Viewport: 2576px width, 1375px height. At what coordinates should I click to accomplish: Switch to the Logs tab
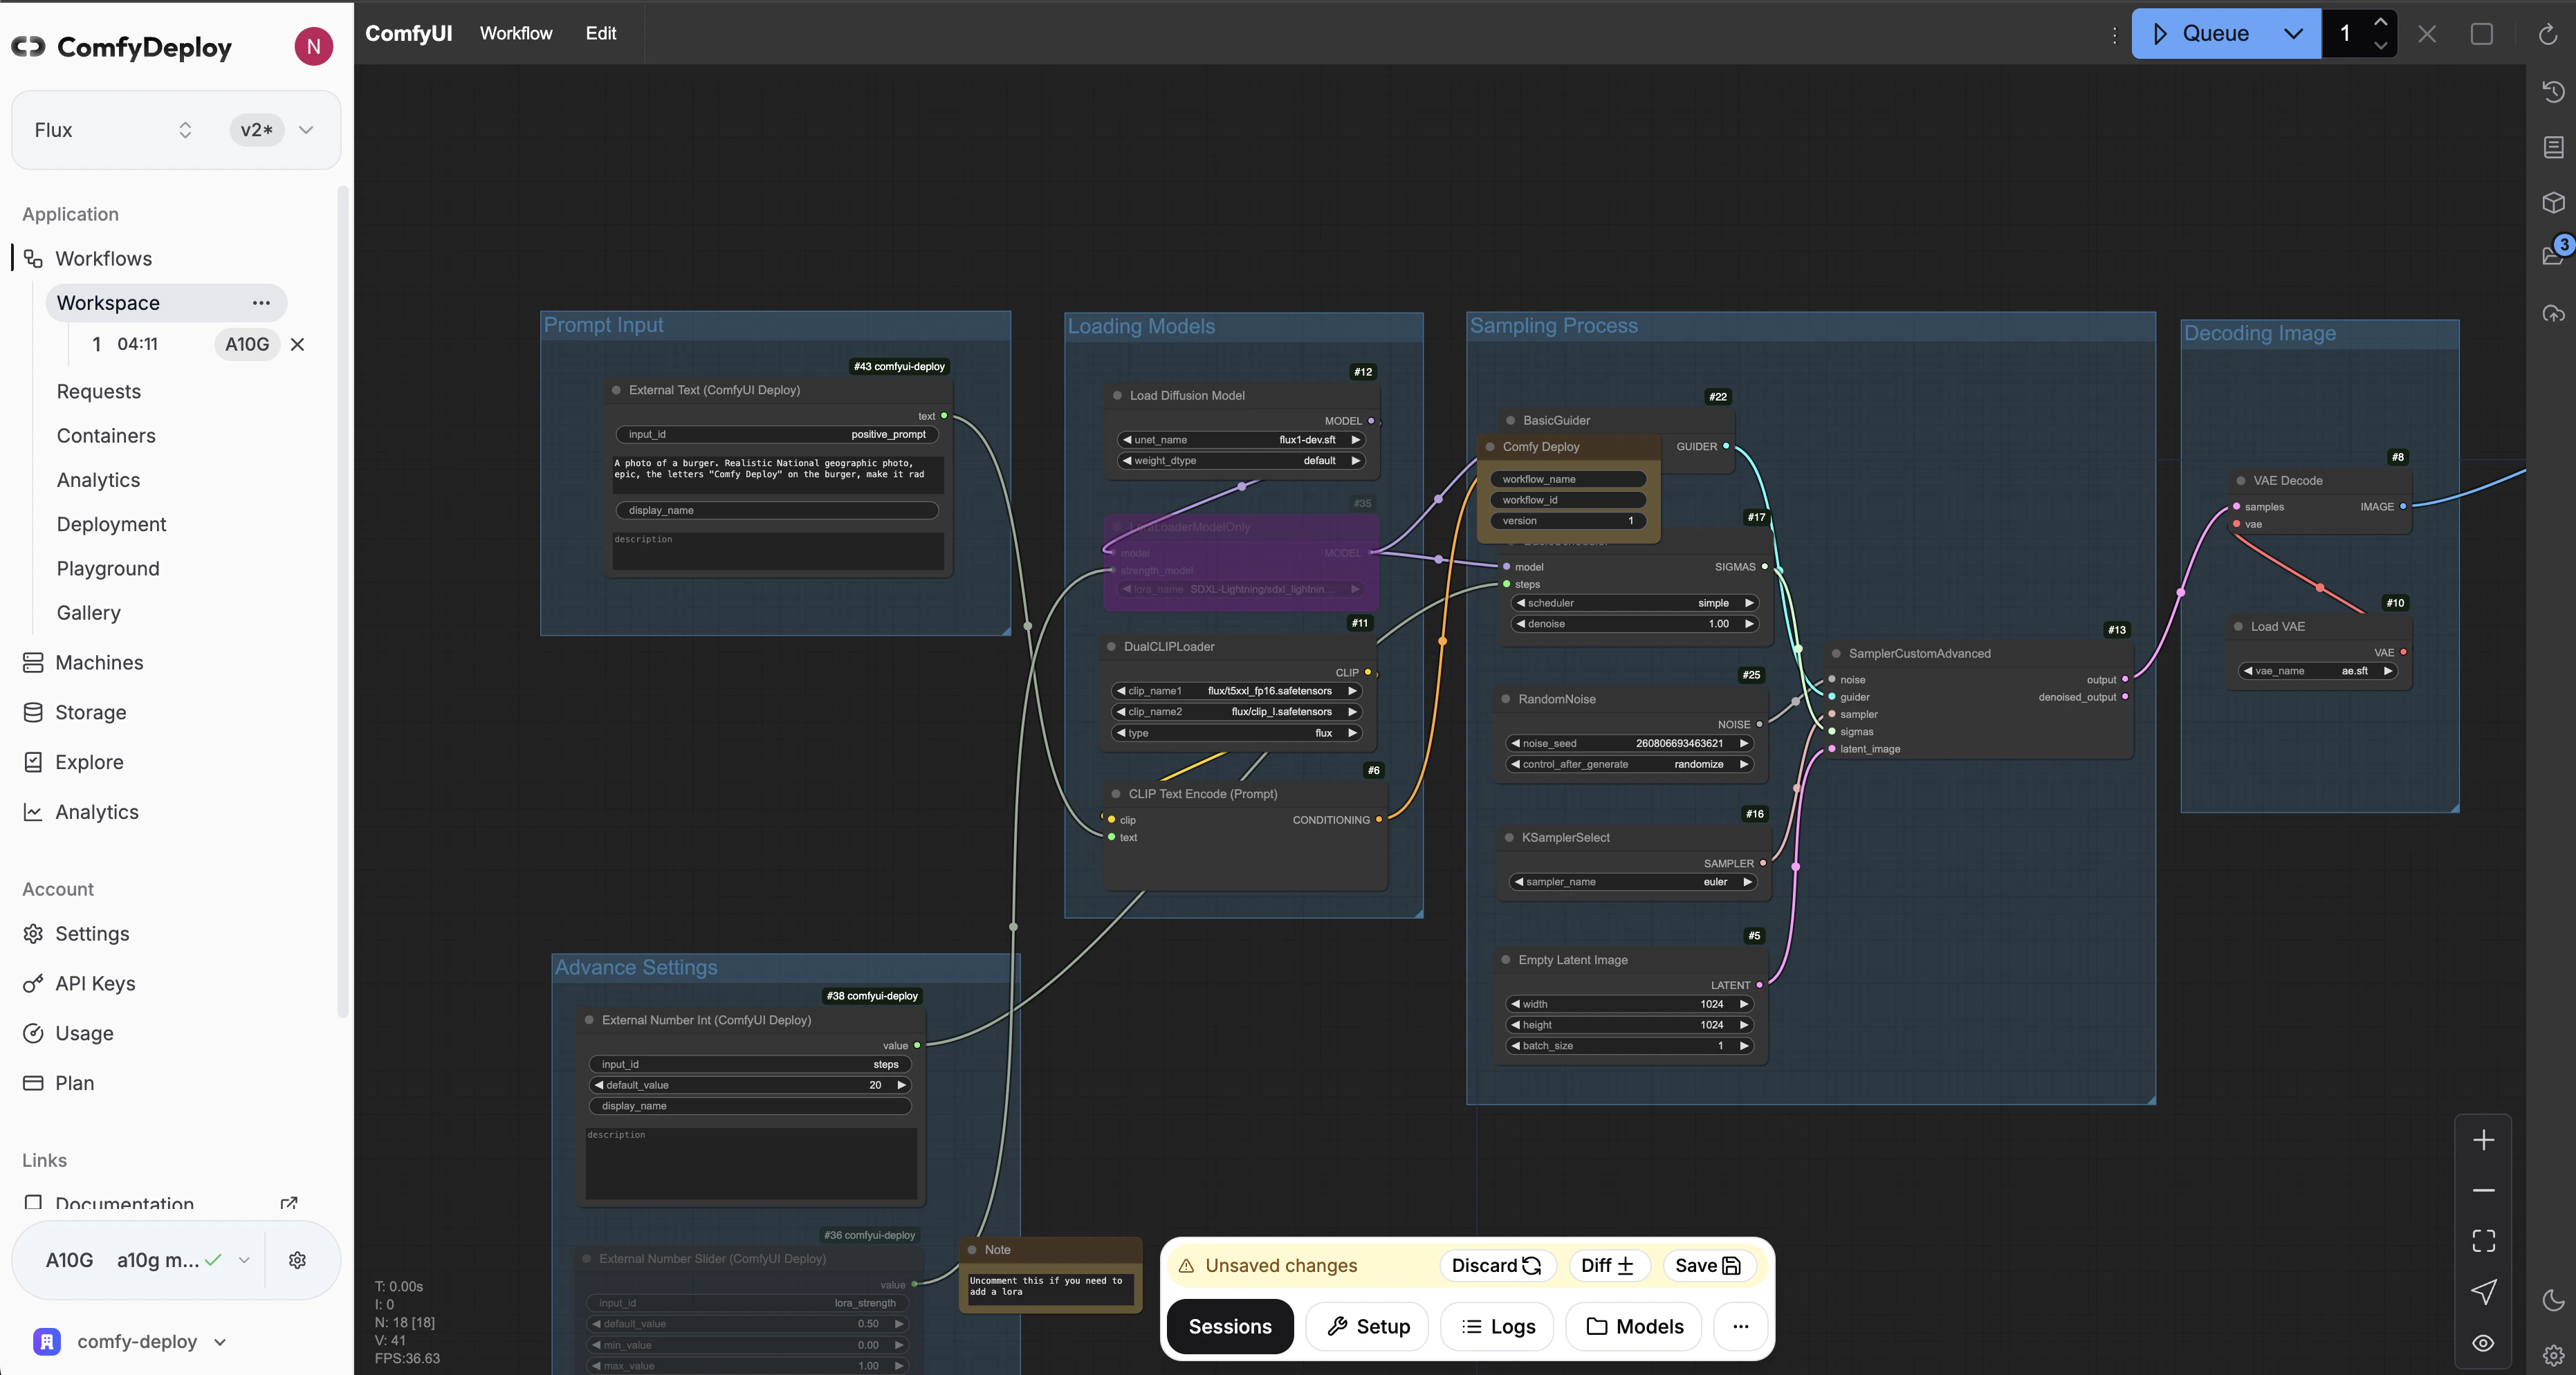click(1498, 1326)
